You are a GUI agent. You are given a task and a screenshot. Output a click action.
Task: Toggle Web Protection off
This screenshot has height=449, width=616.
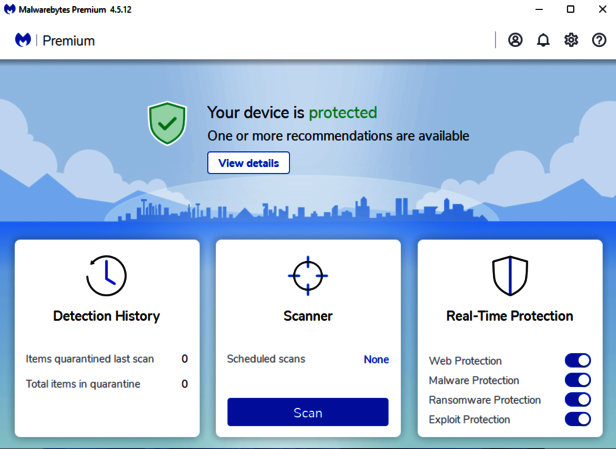577,361
